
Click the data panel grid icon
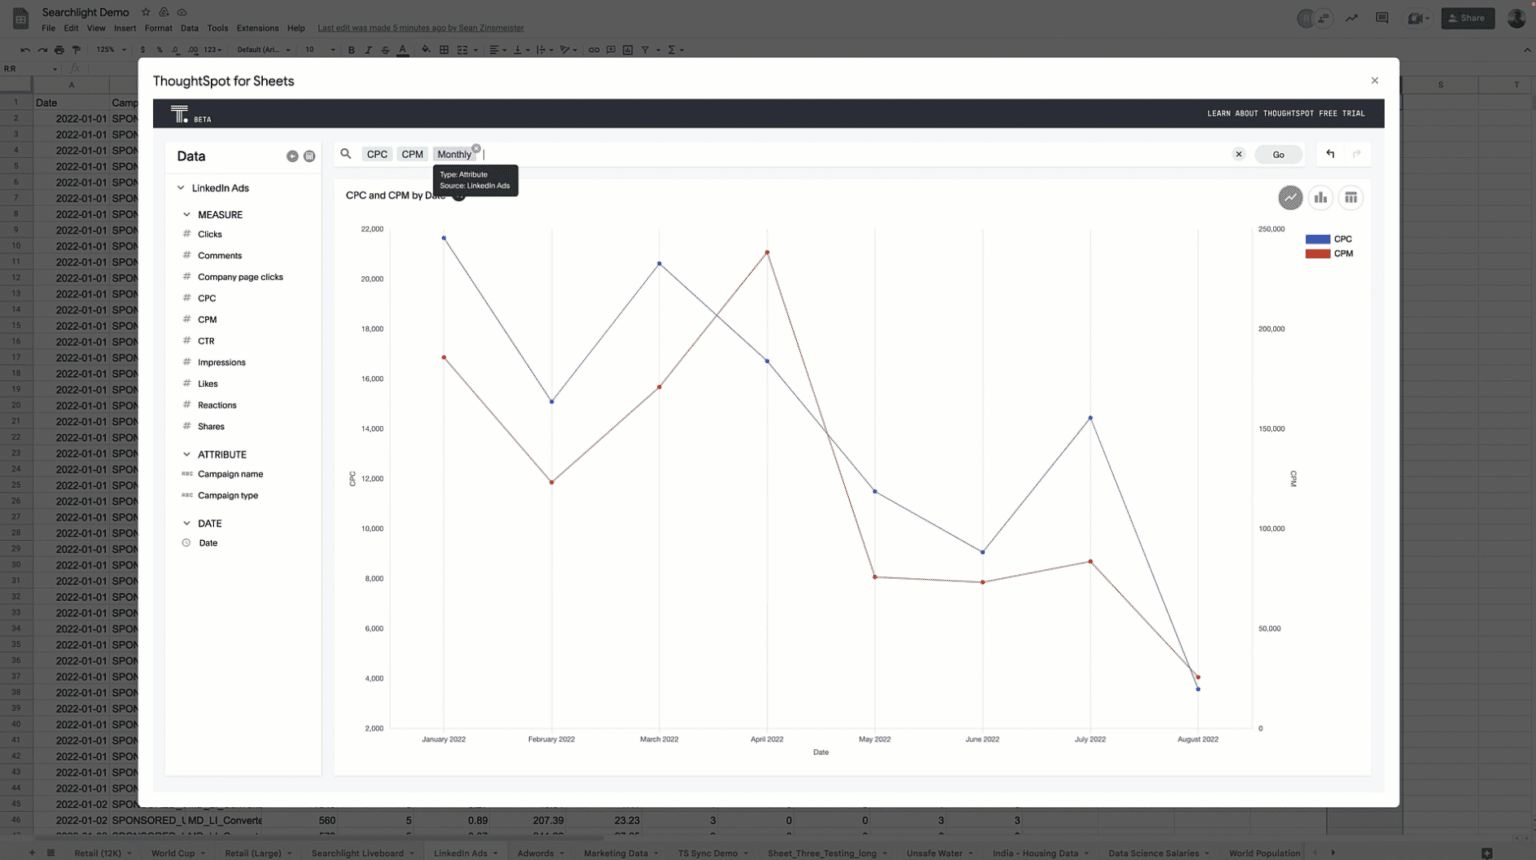click(309, 156)
